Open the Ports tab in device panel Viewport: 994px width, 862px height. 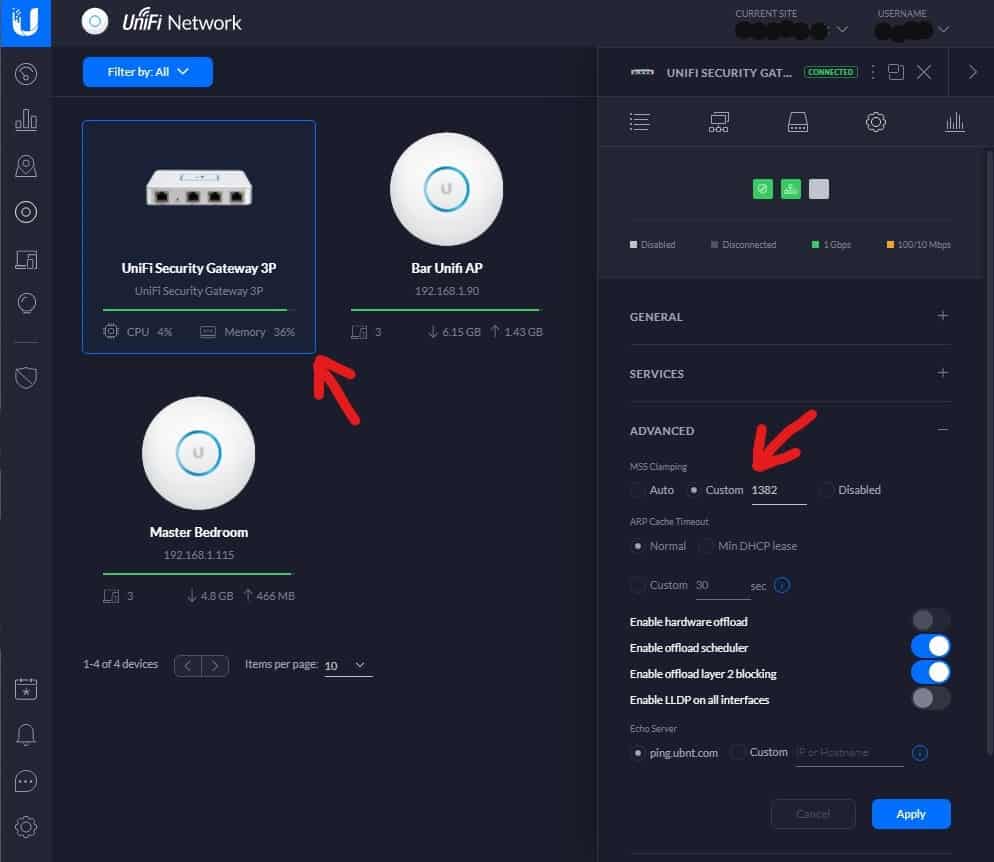(797, 122)
